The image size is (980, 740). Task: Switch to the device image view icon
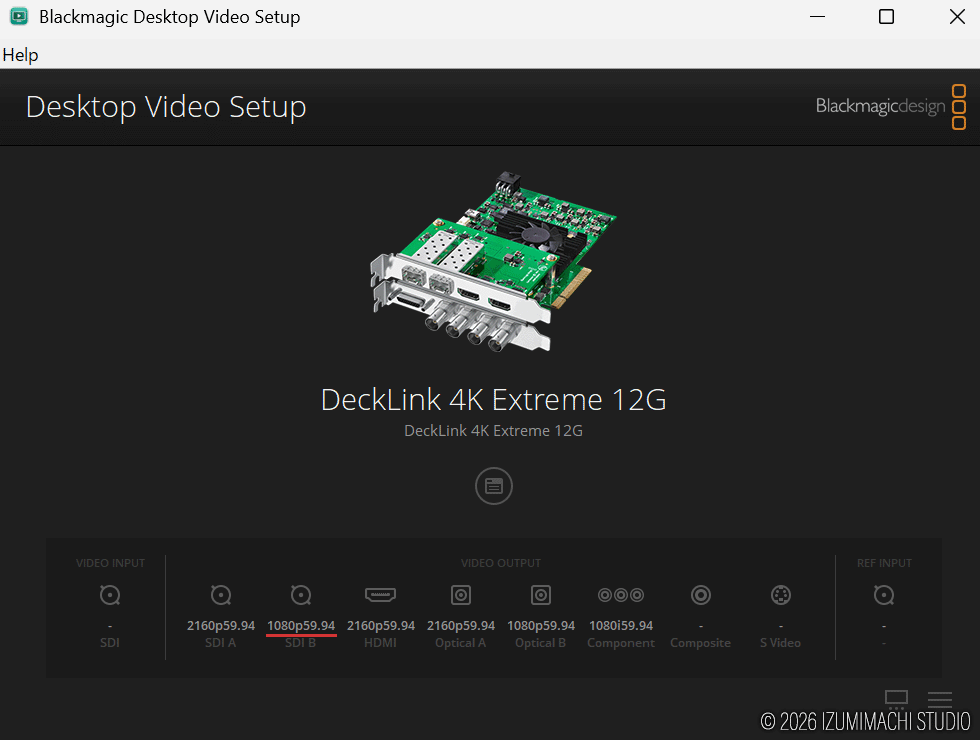[x=896, y=699]
